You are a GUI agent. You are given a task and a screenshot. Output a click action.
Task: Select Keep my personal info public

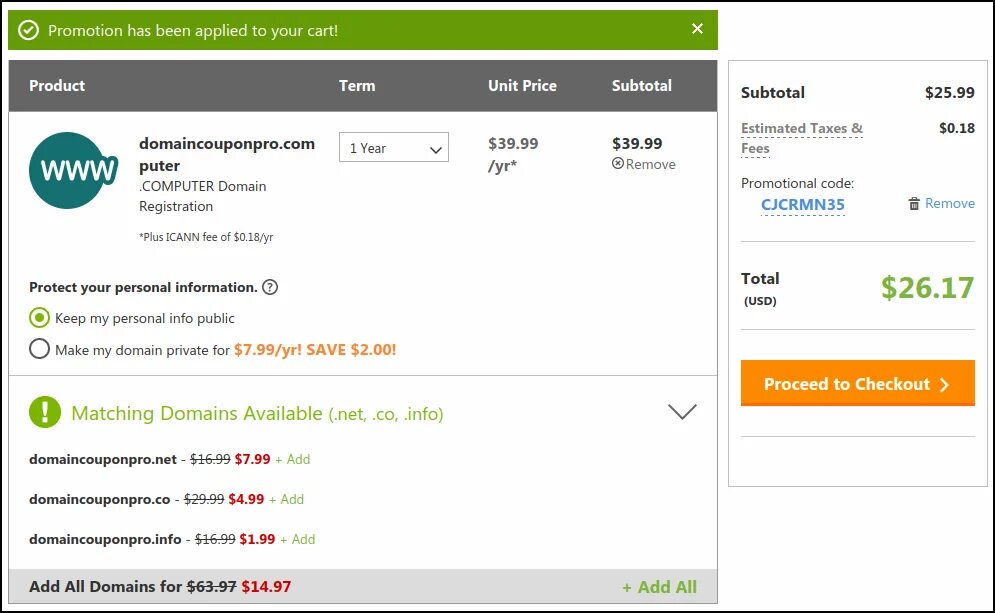40,318
